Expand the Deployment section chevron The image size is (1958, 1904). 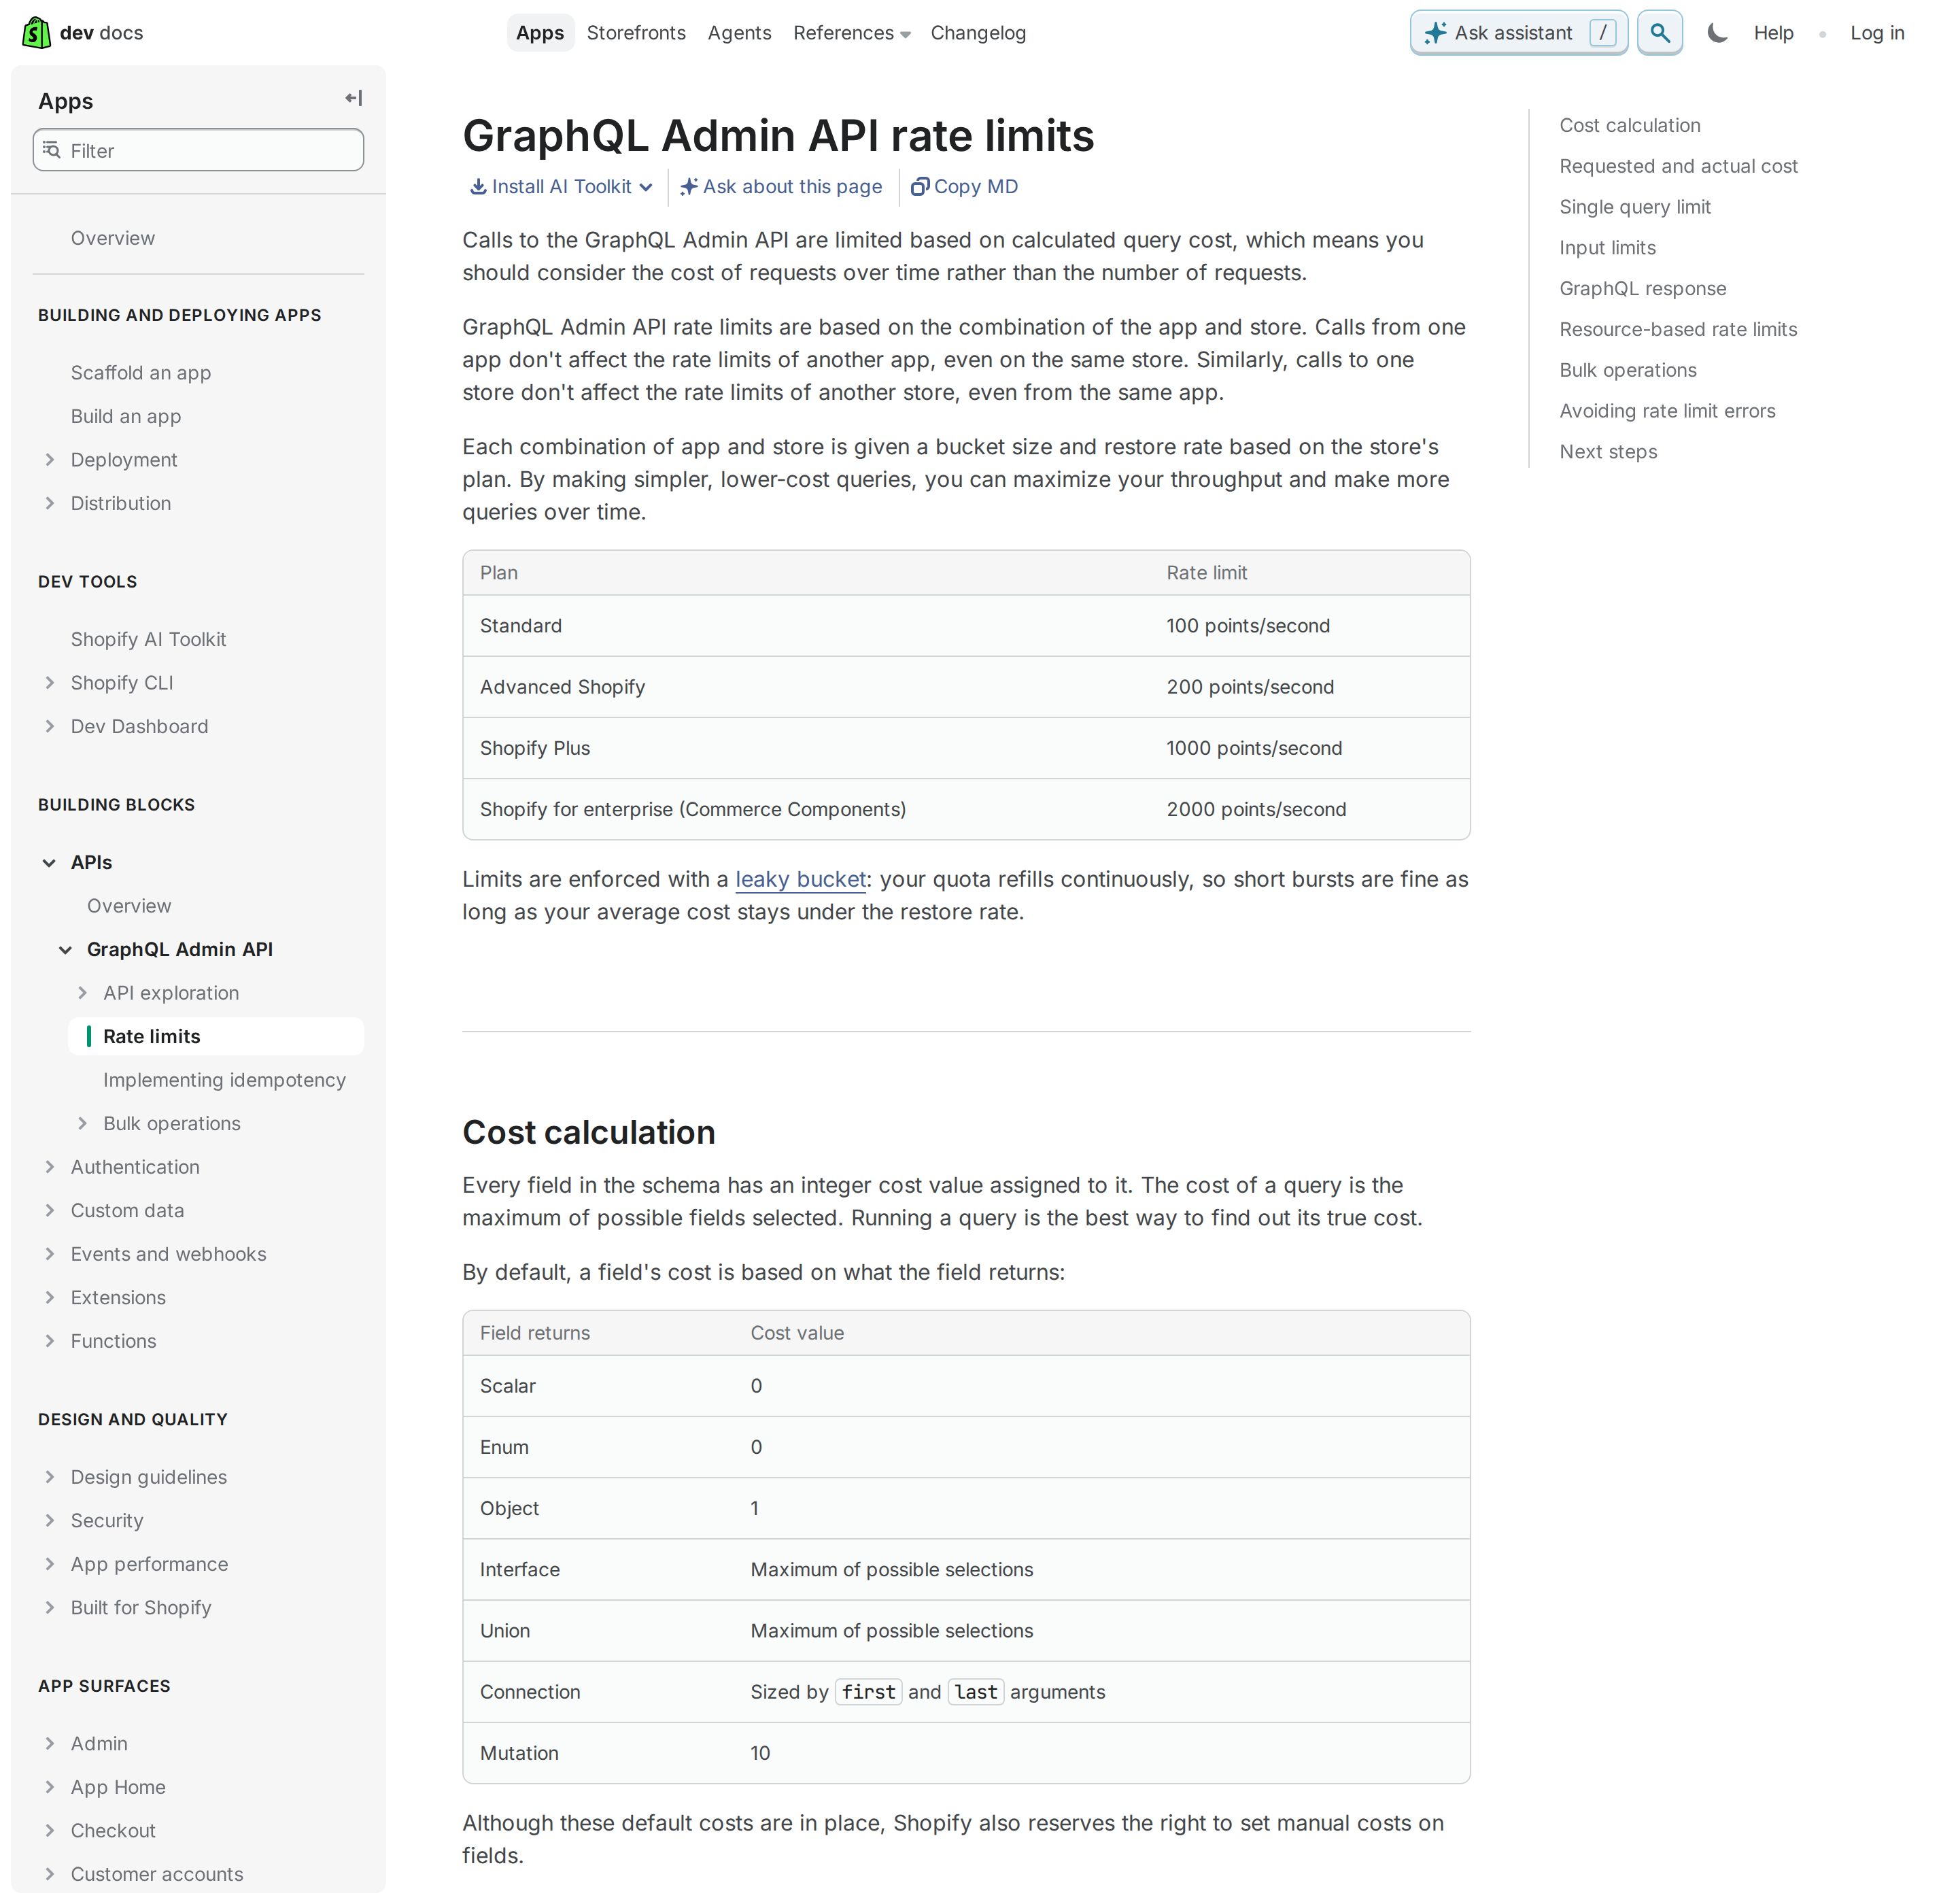tap(50, 460)
